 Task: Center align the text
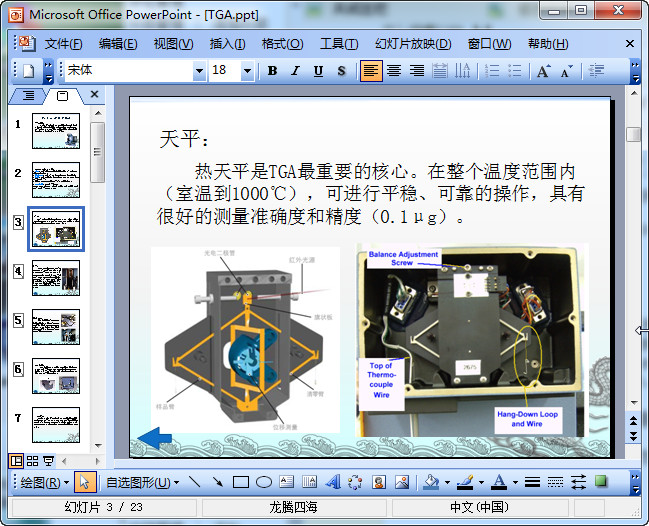(x=394, y=71)
